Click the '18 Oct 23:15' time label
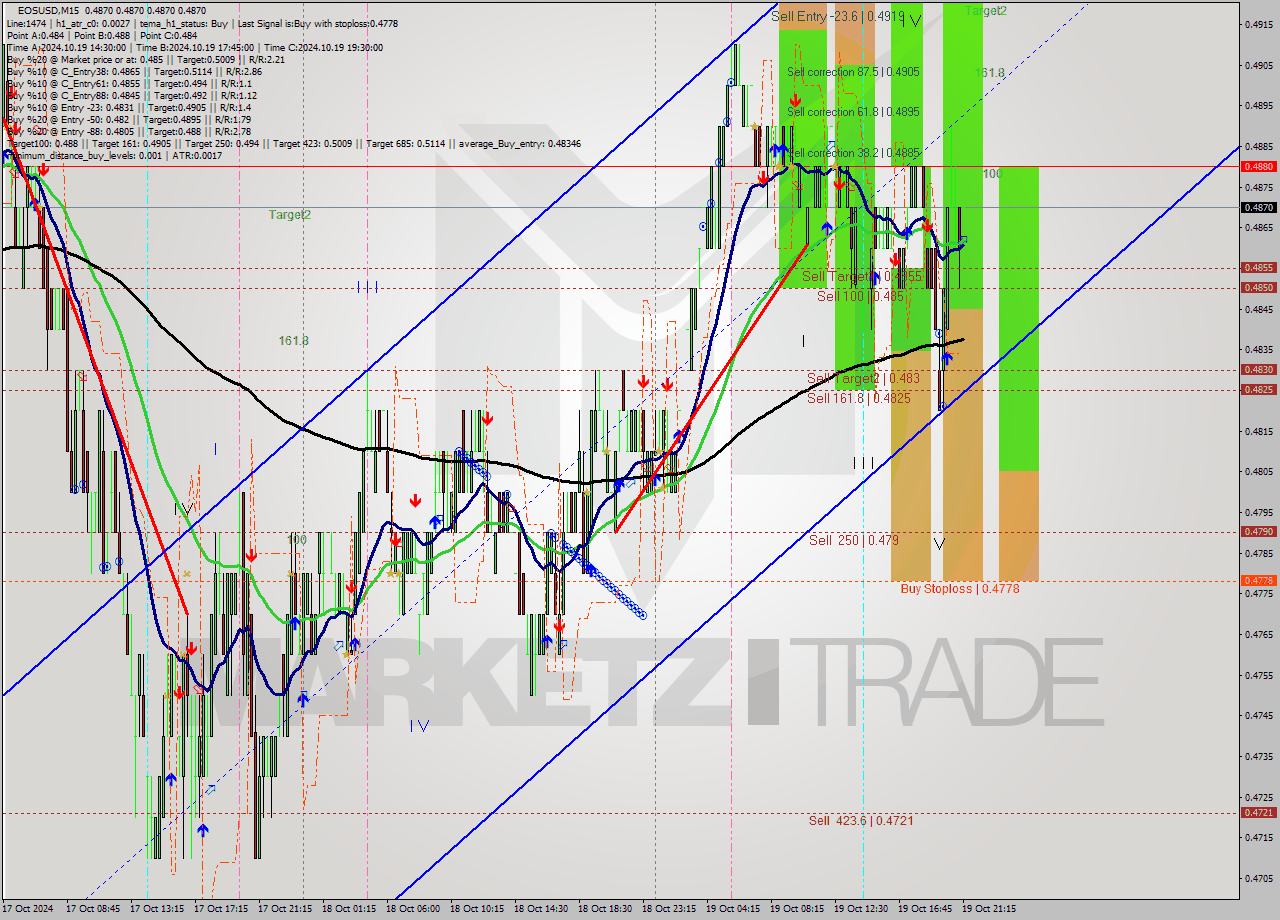Viewport: 1280px width, 920px height. [x=668, y=909]
